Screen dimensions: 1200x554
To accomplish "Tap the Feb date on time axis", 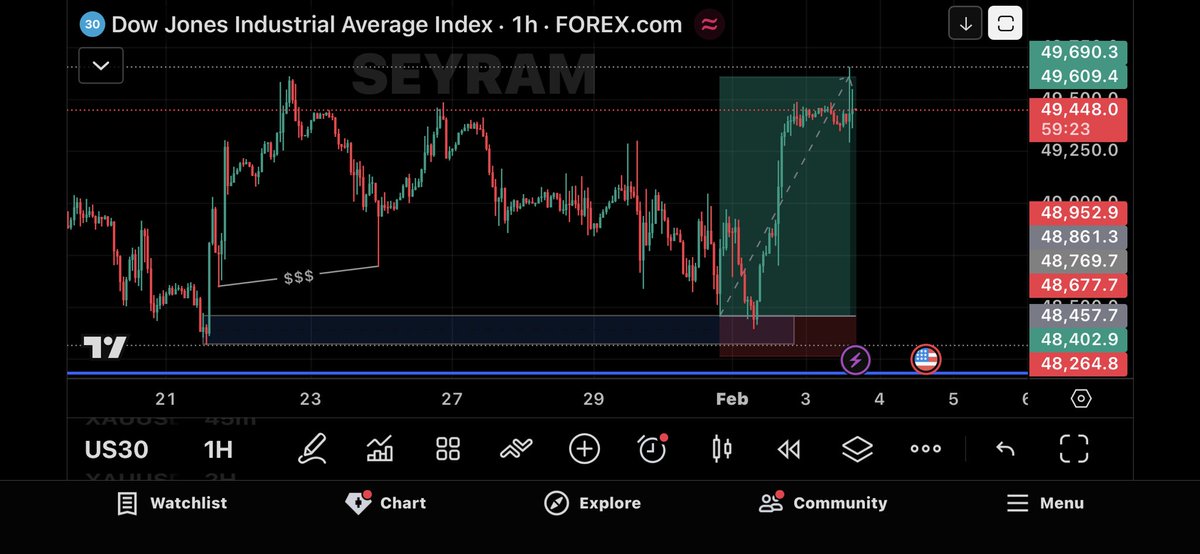I will (732, 399).
